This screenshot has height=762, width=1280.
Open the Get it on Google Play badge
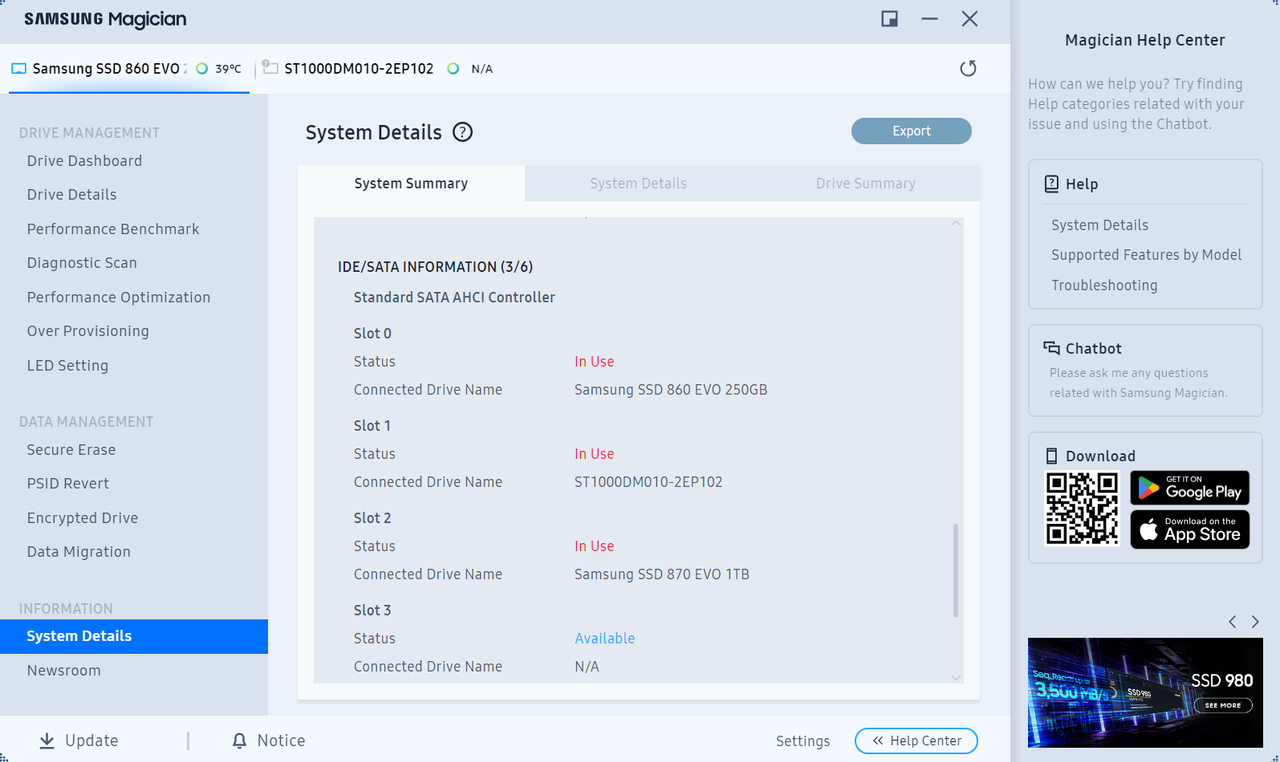[x=1190, y=487]
